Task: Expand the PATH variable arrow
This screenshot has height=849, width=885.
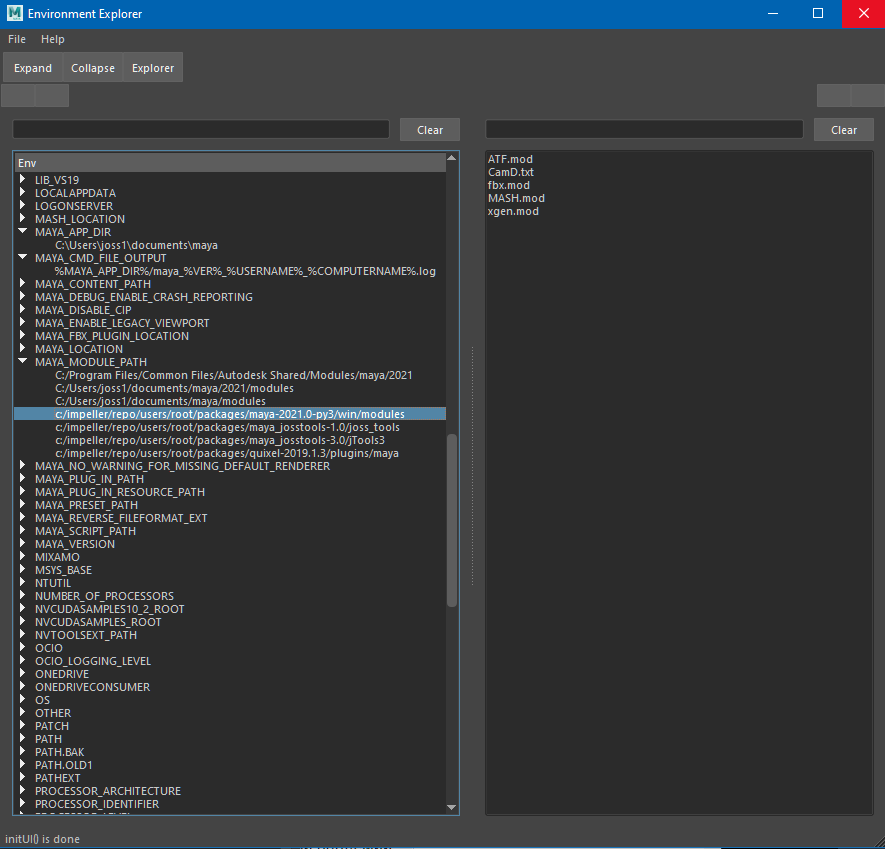Action: pos(22,739)
